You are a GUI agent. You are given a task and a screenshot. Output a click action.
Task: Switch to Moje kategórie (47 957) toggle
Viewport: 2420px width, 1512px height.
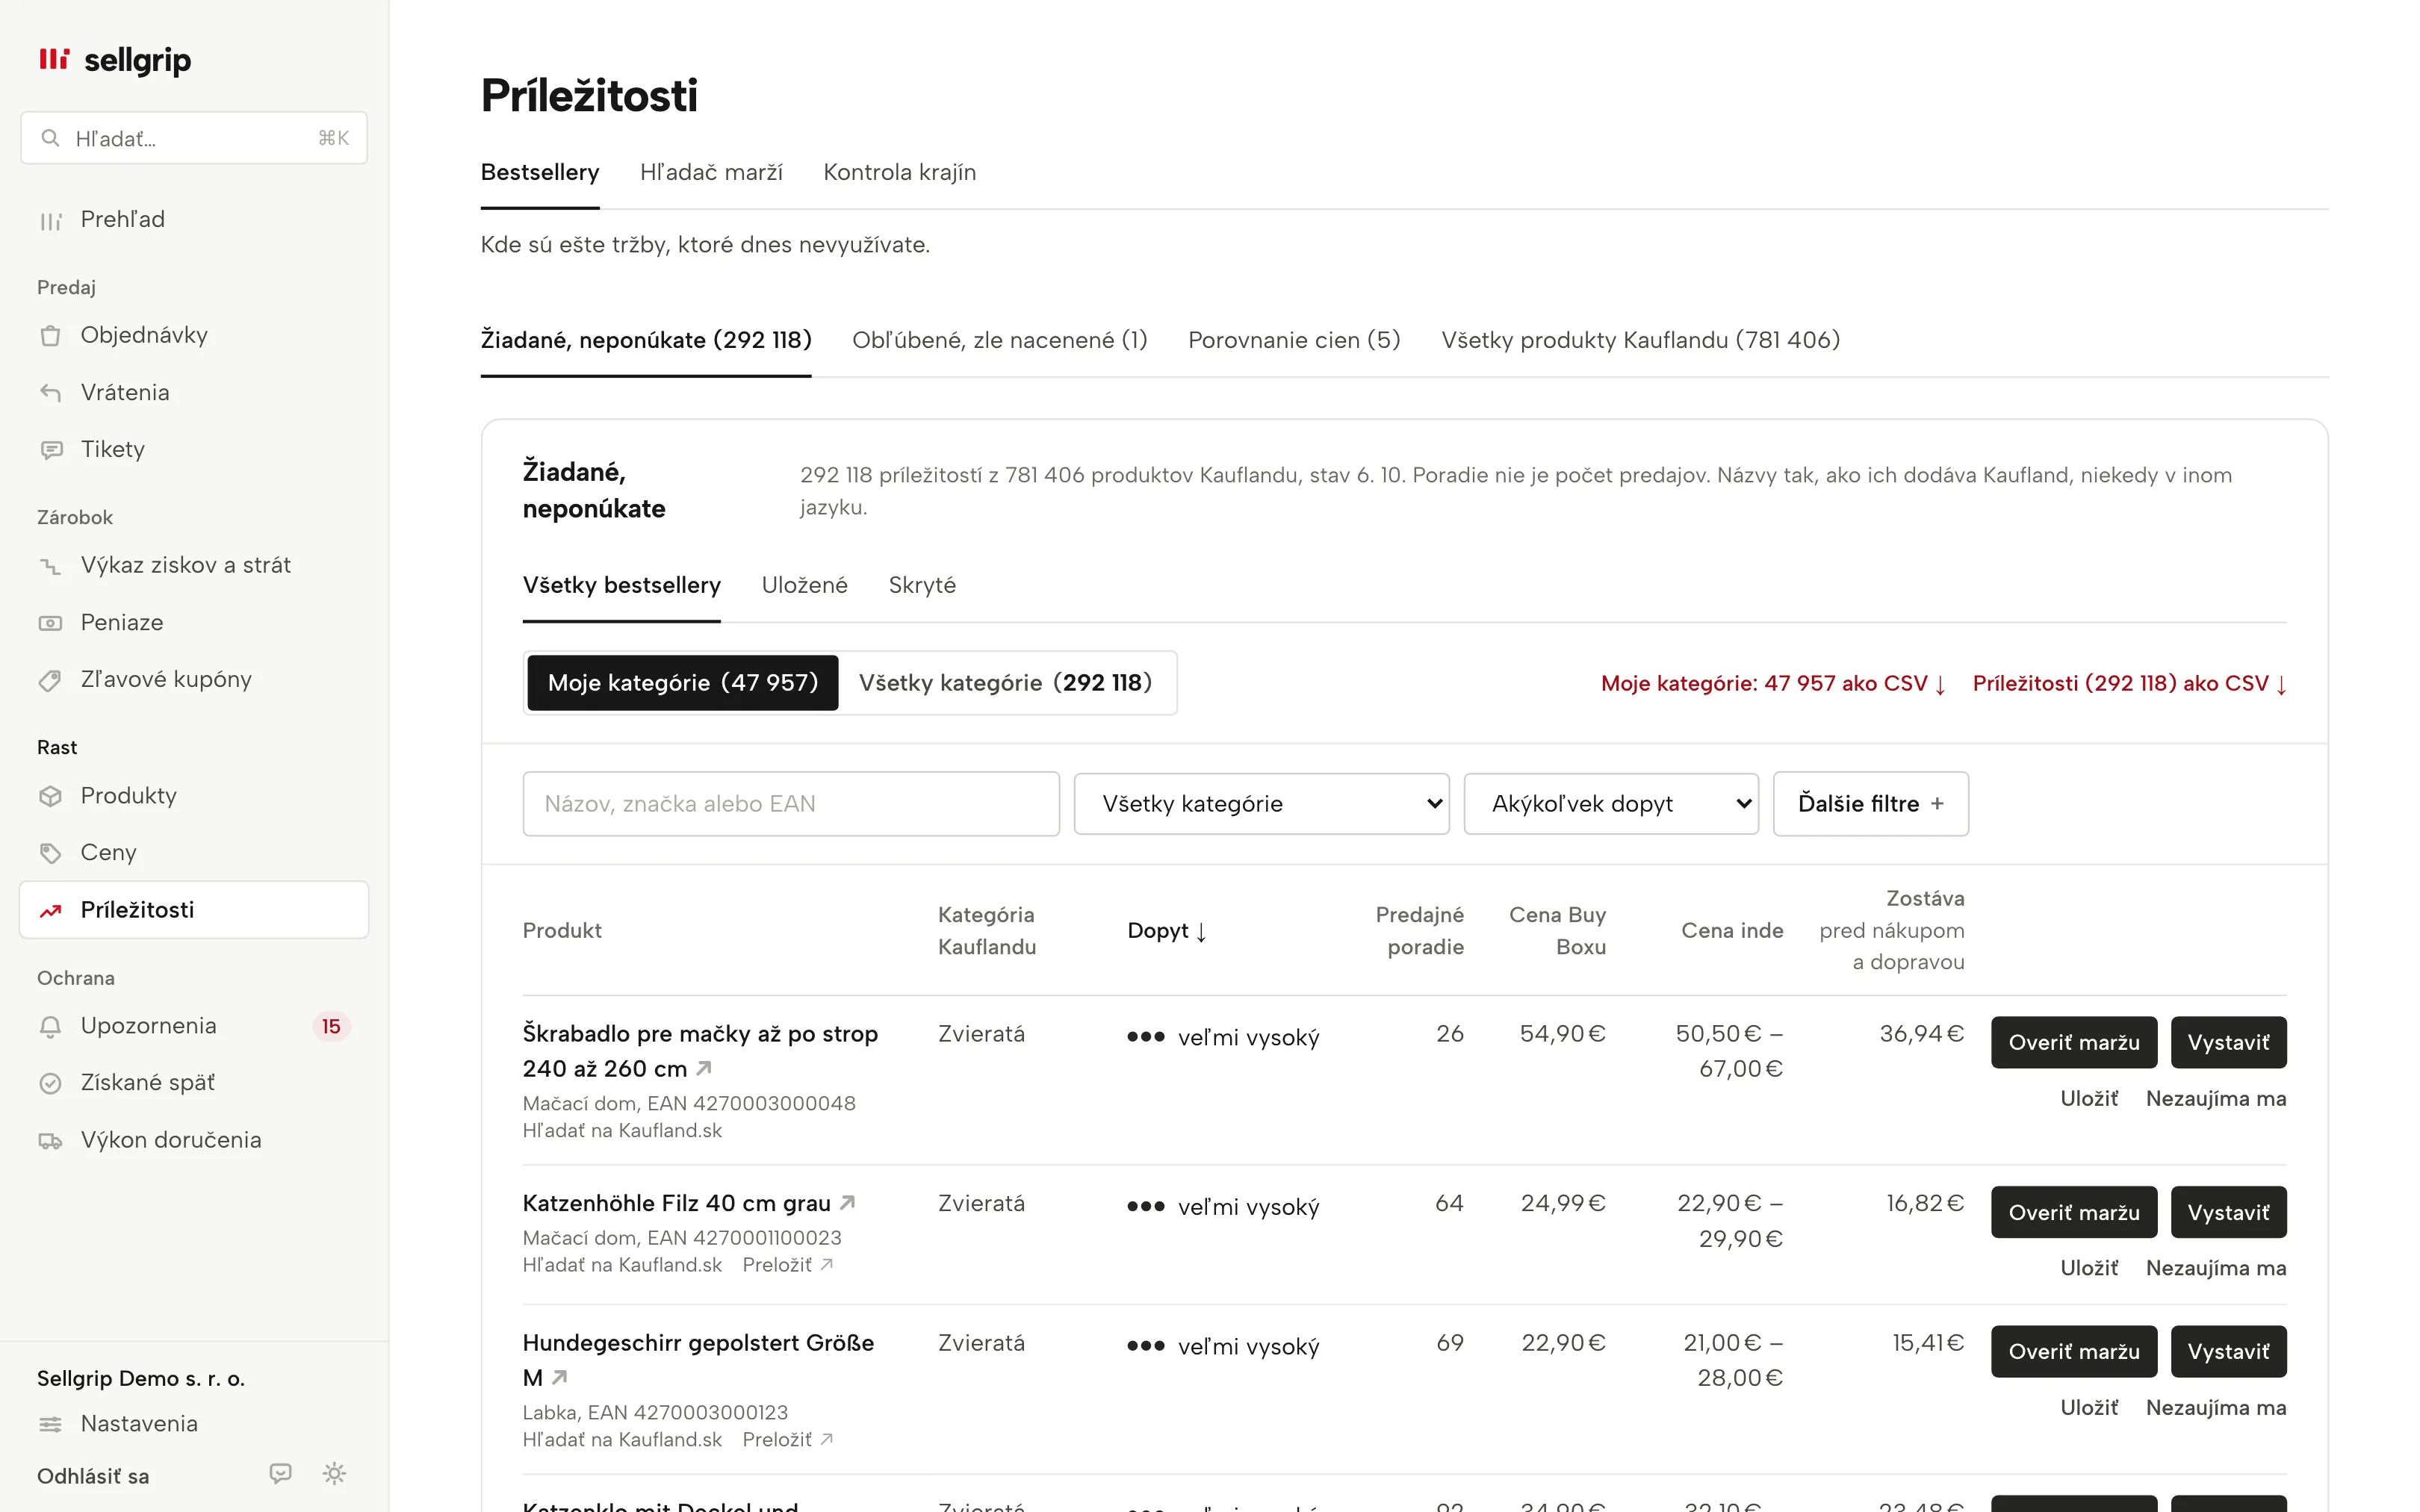coord(683,683)
